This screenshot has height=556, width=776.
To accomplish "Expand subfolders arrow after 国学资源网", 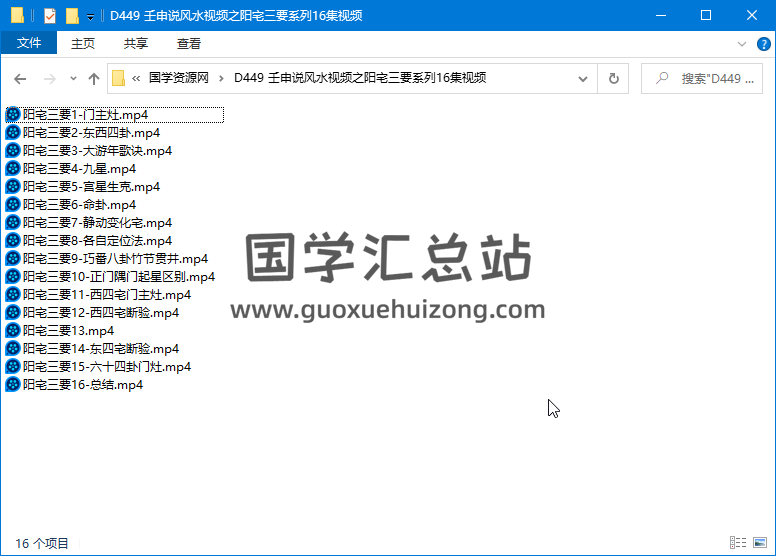I will click(221, 78).
